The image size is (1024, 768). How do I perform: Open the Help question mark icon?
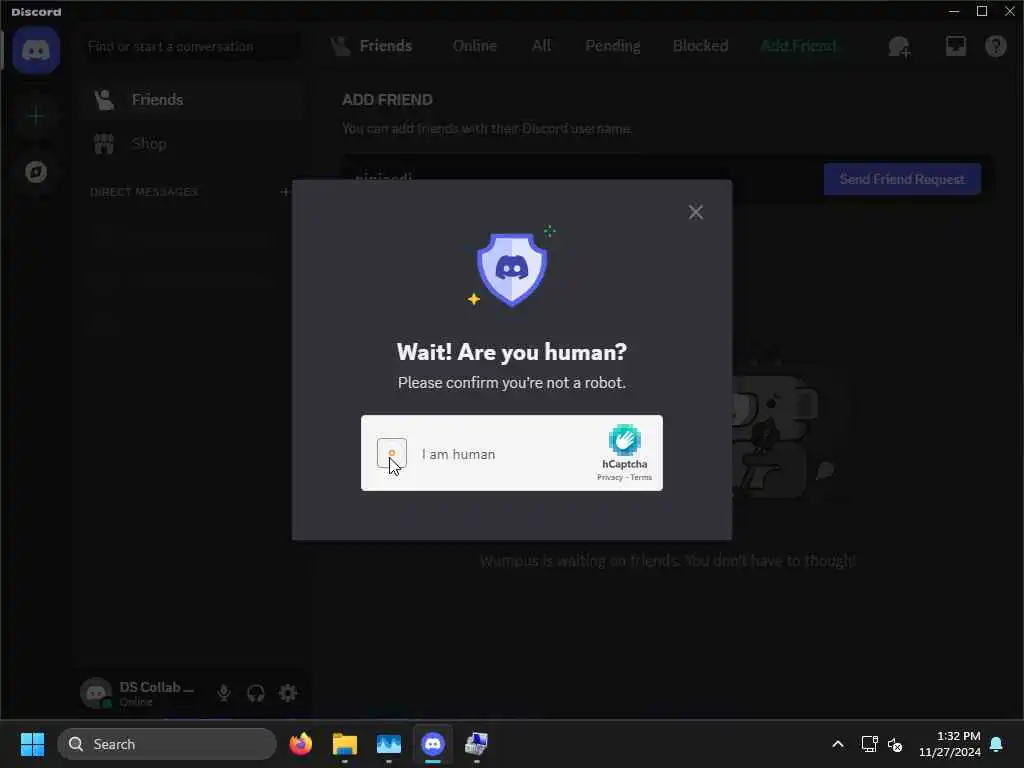[995, 46]
